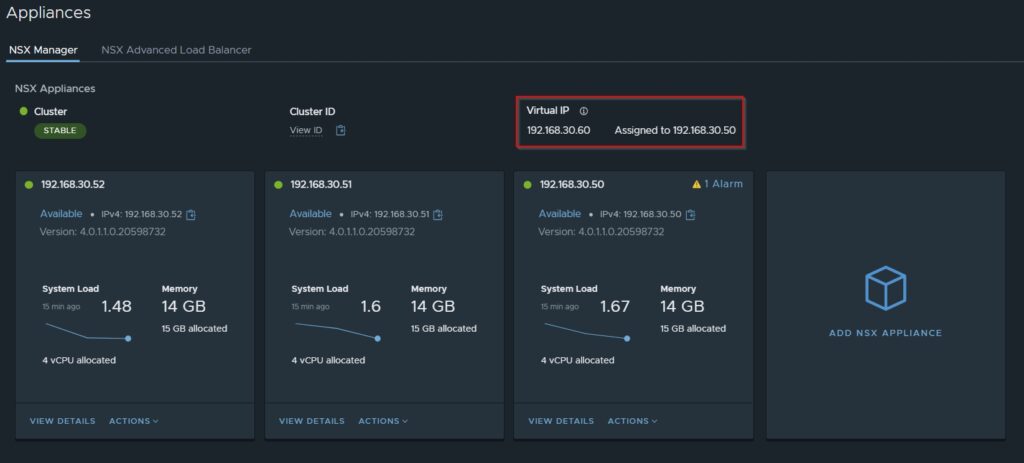Image resolution: width=1024 pixels, height=463 pixels.
Task: Click the green status dot of 192.168.30.52
Action: point(29,185)
